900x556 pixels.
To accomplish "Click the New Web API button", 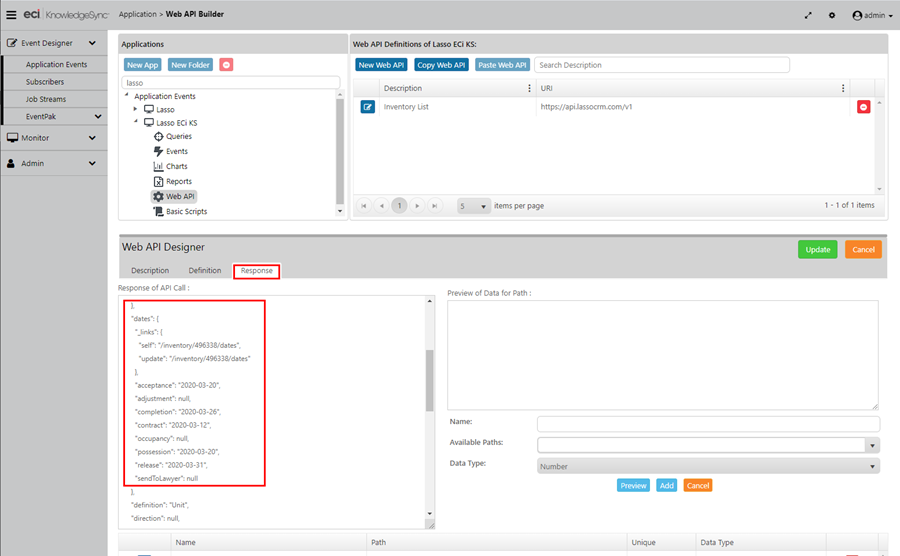I will 381,65.
